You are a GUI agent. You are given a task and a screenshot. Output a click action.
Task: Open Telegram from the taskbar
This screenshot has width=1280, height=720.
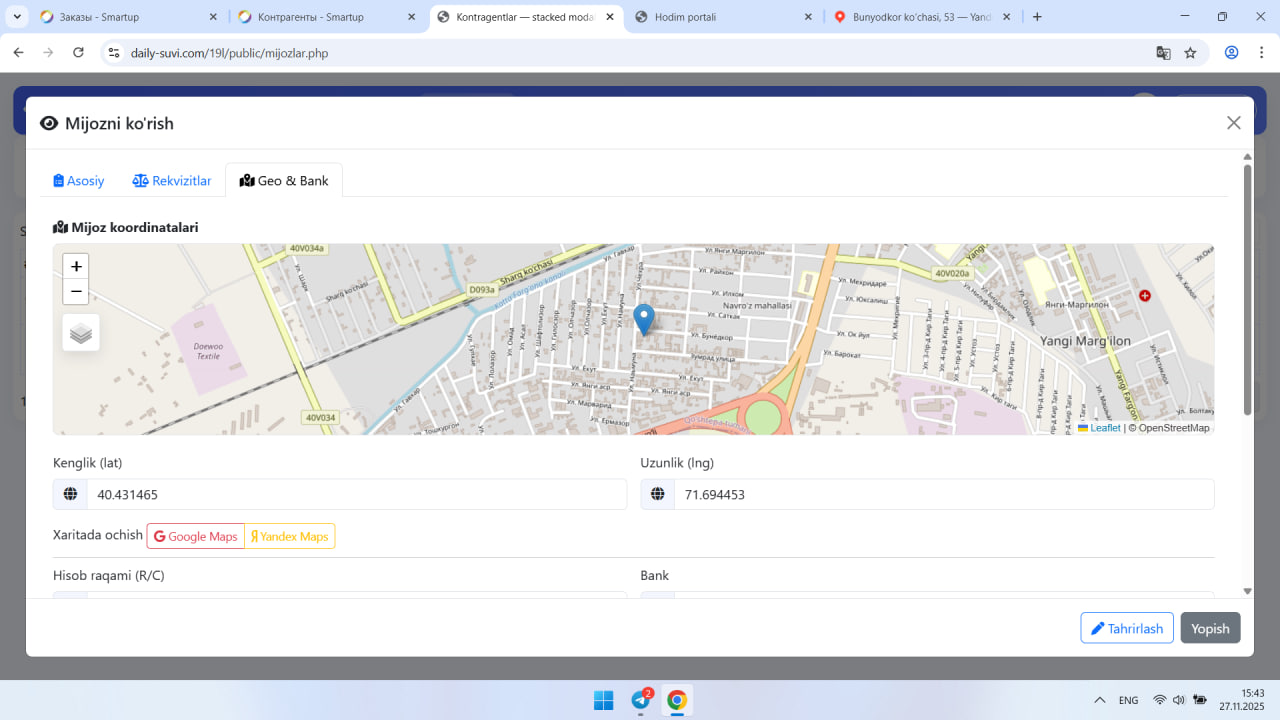pos(640,700)
